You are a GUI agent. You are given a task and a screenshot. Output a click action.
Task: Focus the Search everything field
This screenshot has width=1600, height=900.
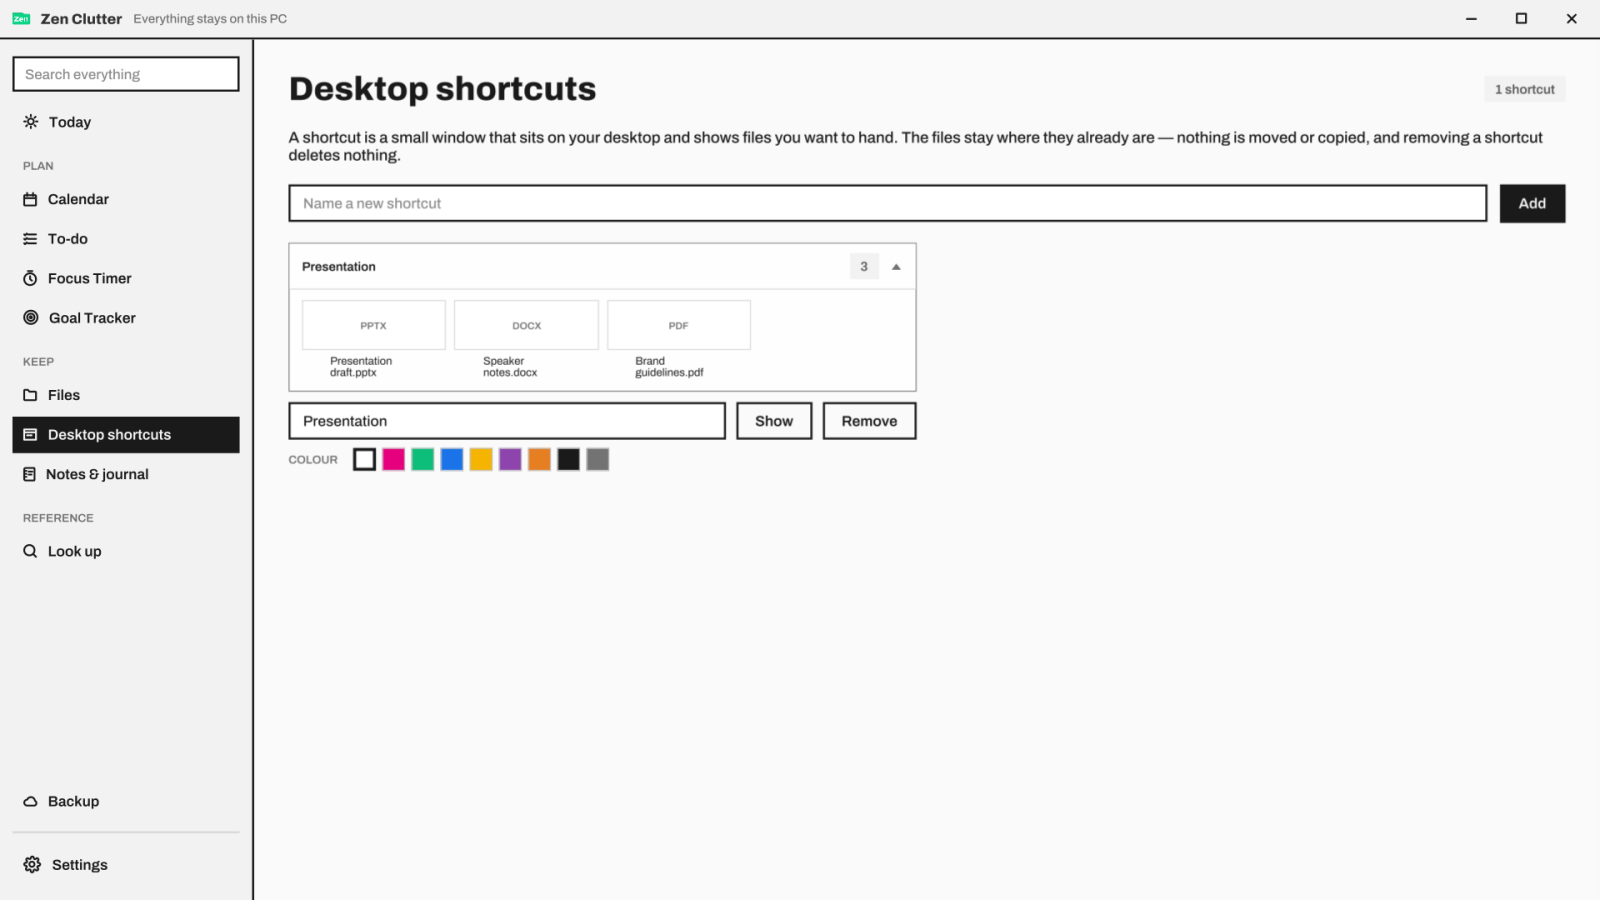coord(126,74)
